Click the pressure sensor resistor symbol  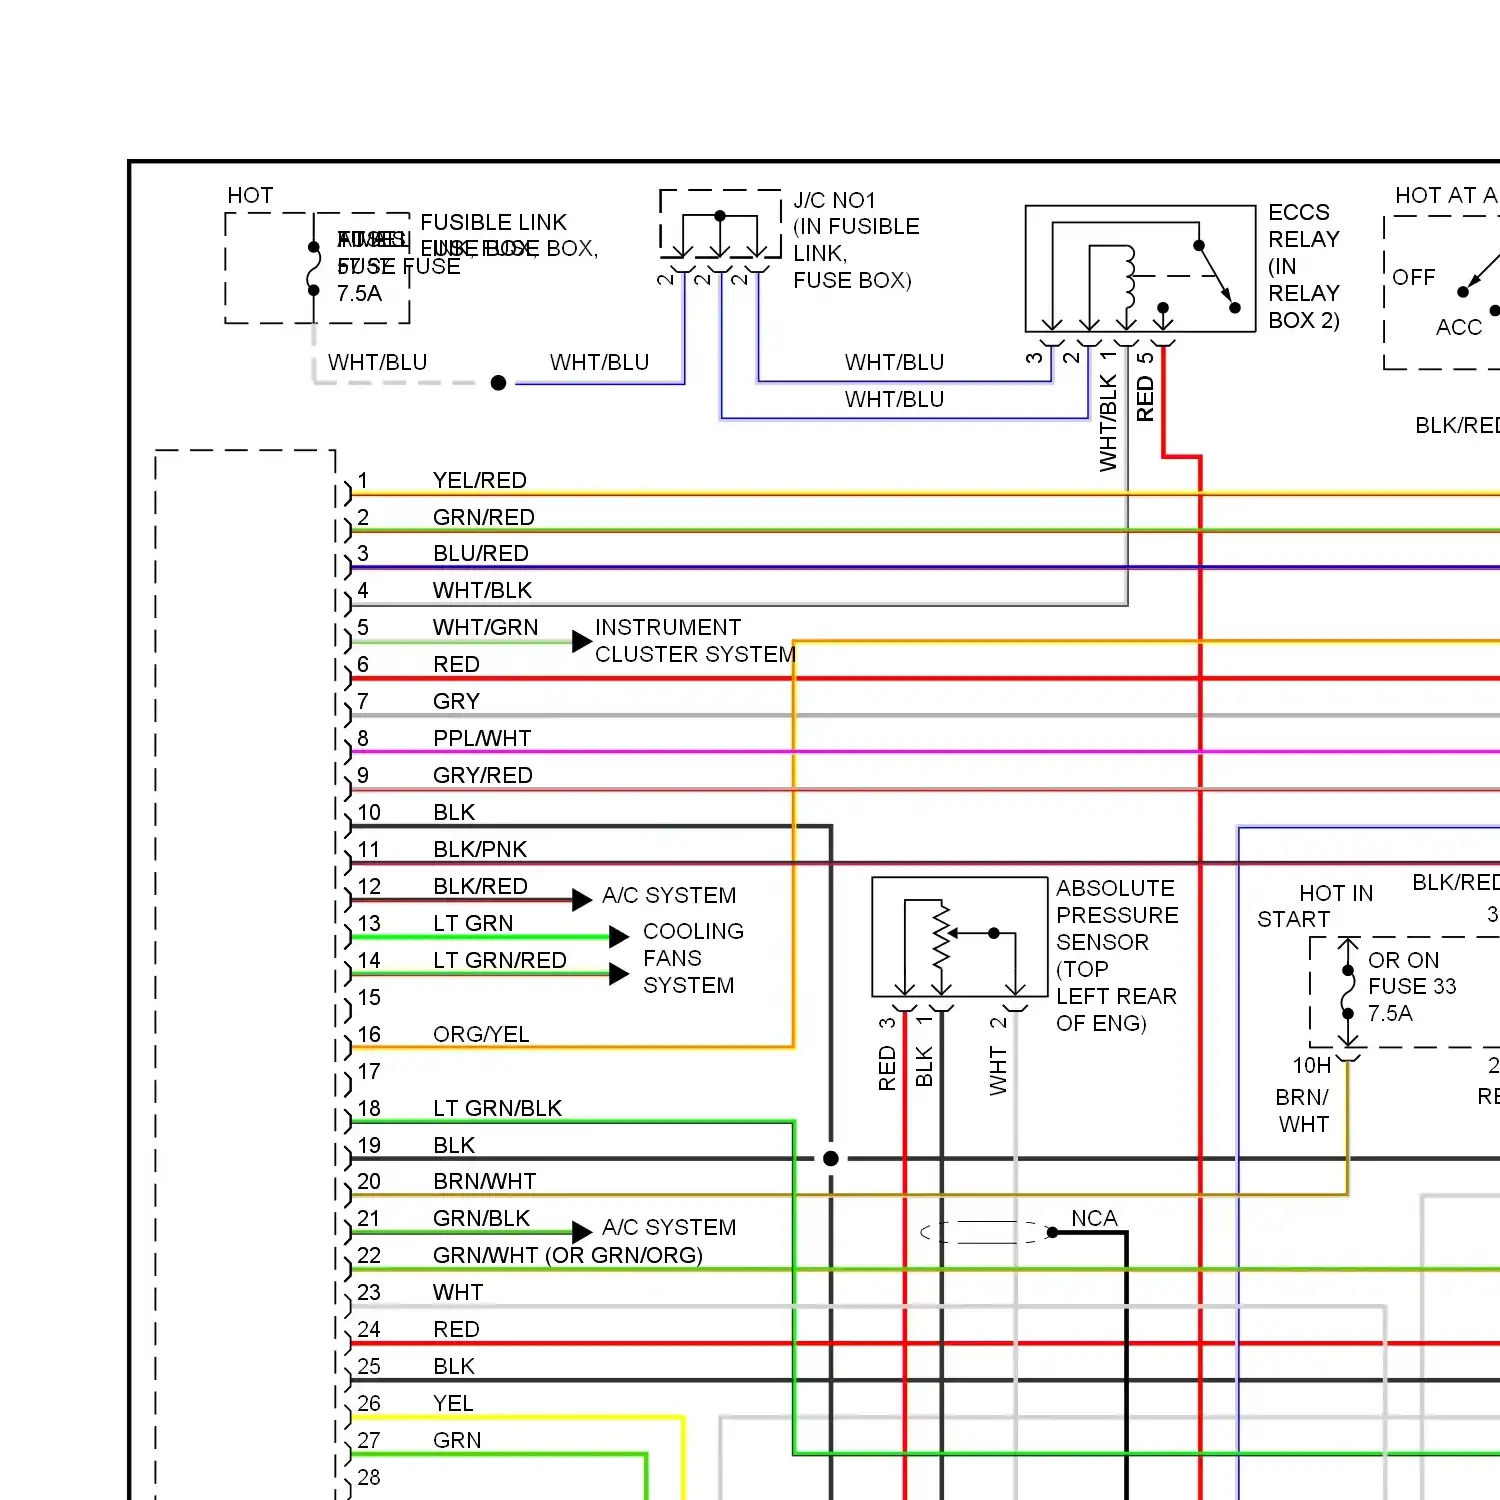pyautogui.click(x=941, y=934)
